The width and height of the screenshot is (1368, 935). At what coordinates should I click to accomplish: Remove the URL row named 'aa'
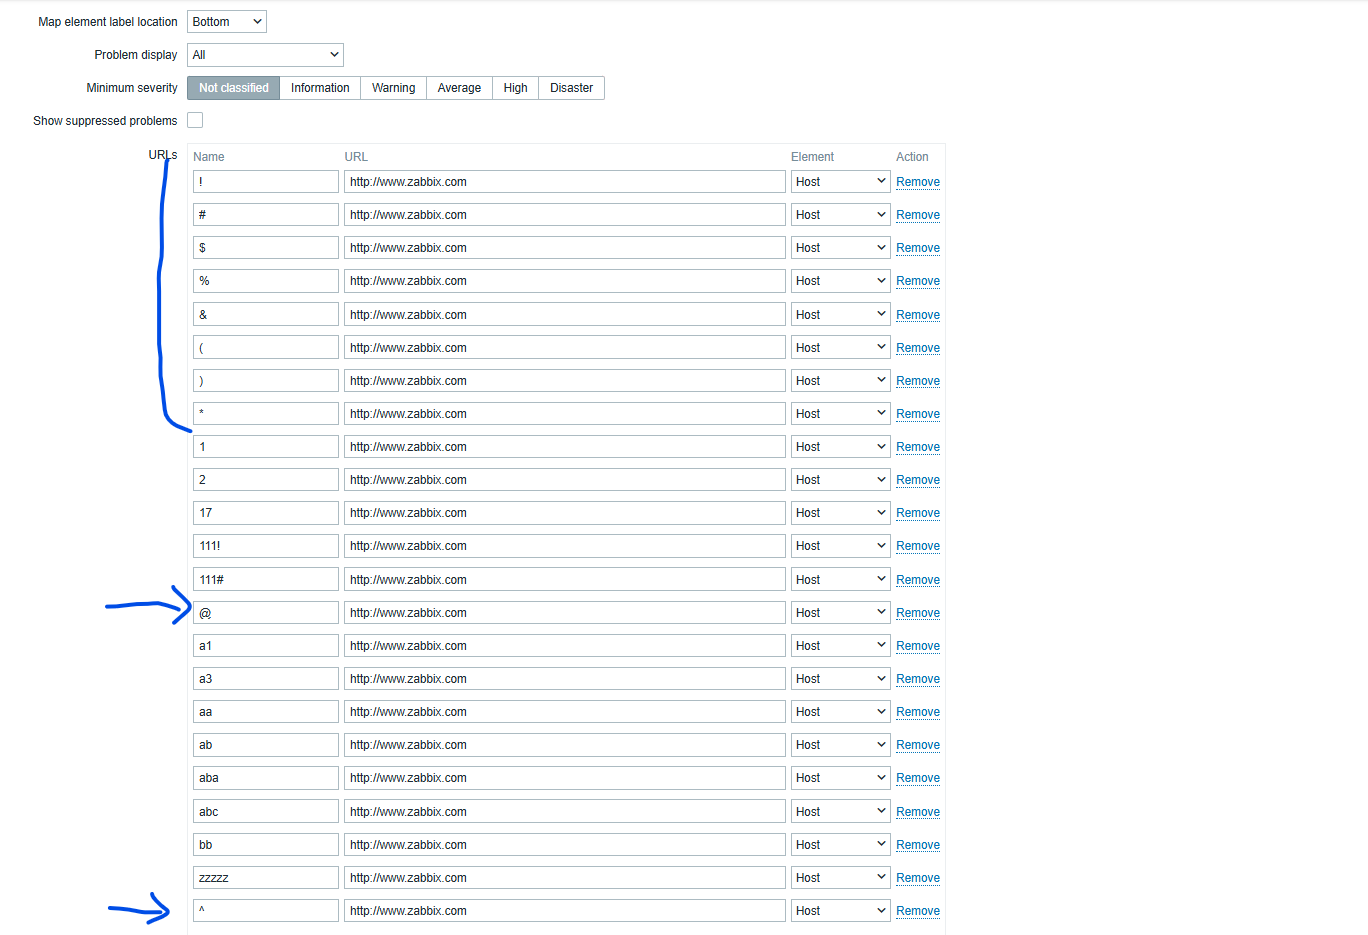[918, 712]
